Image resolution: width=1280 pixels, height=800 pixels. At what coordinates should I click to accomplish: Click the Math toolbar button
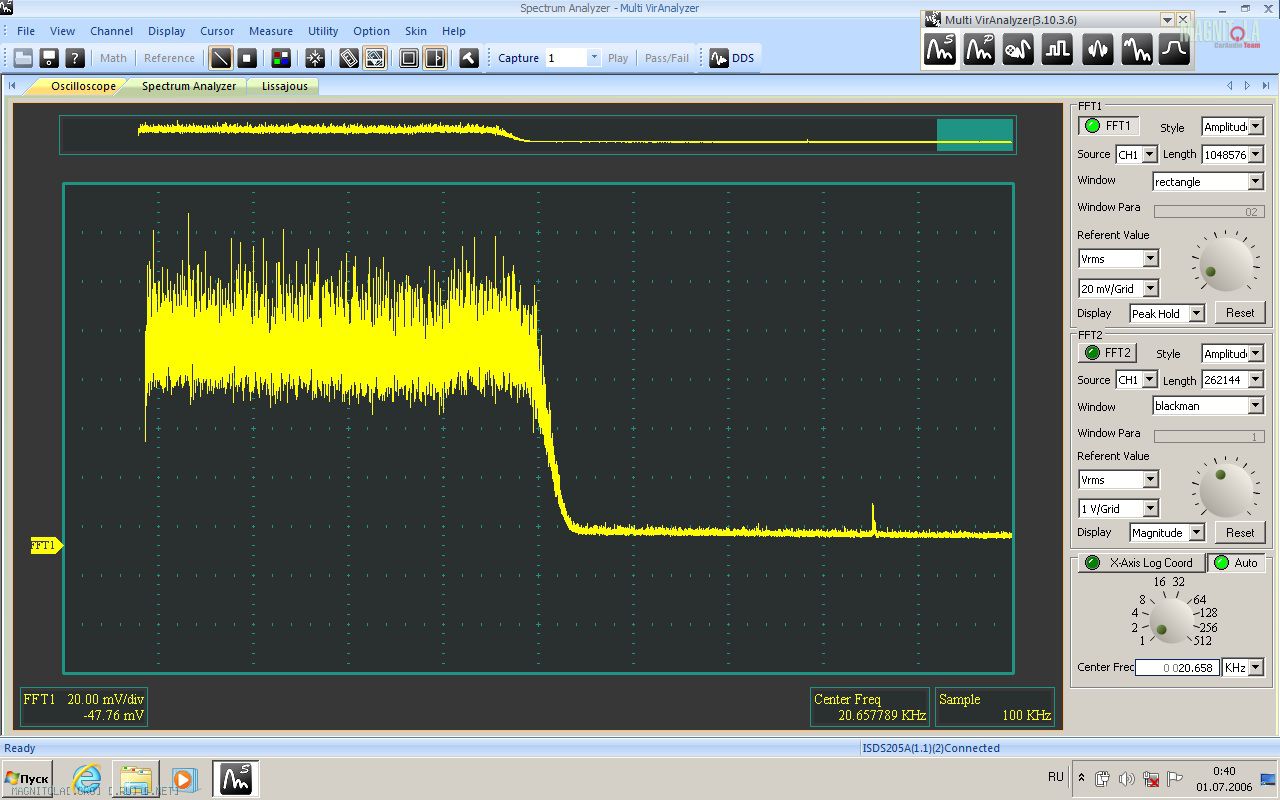click(113, 58)
